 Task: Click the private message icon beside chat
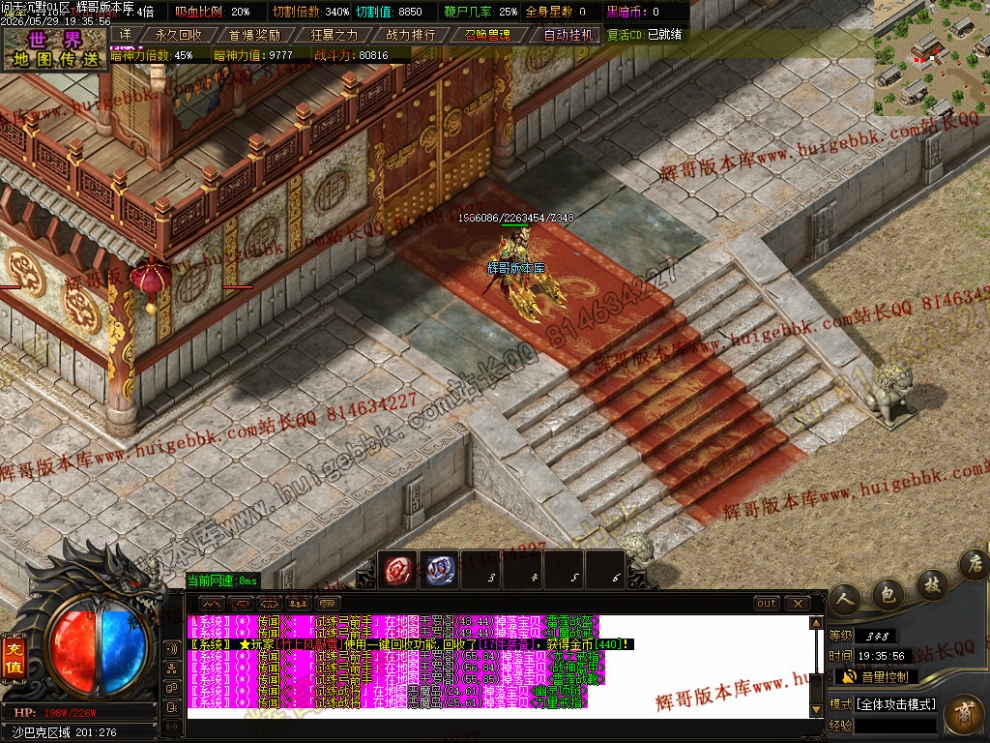pos(172,687)
